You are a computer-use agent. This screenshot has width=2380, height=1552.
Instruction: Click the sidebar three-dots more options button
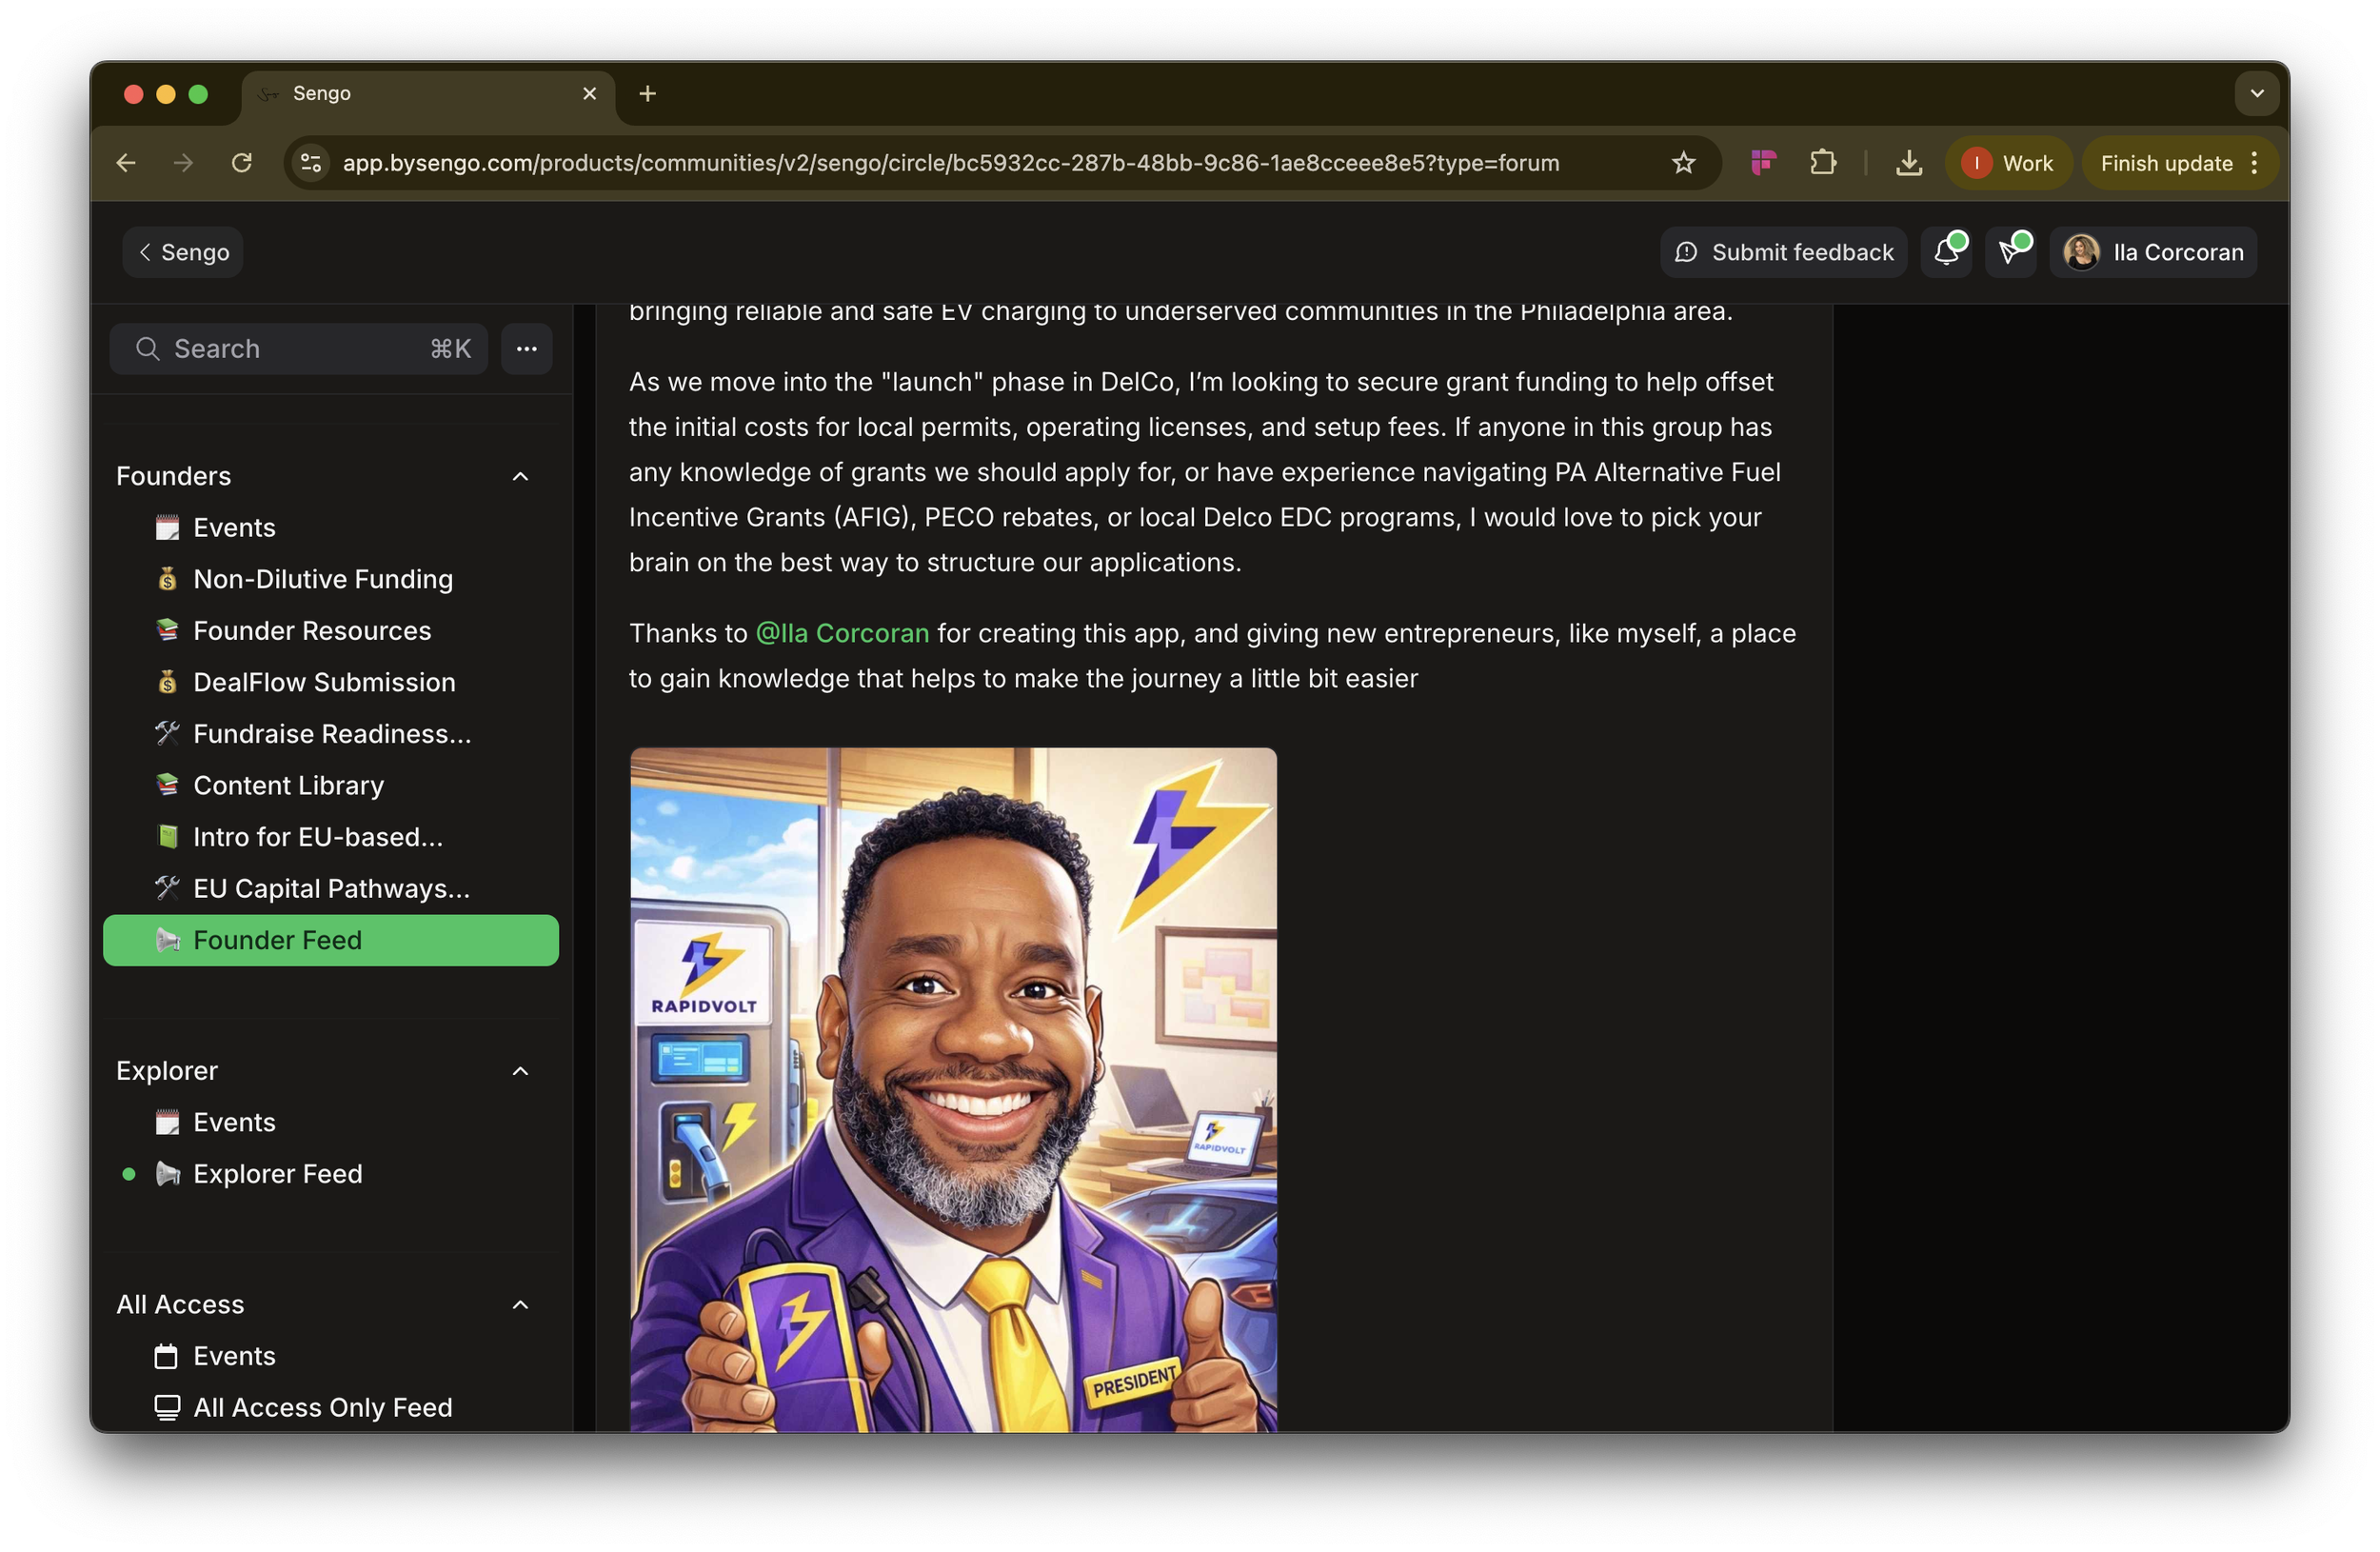point(527,349)
